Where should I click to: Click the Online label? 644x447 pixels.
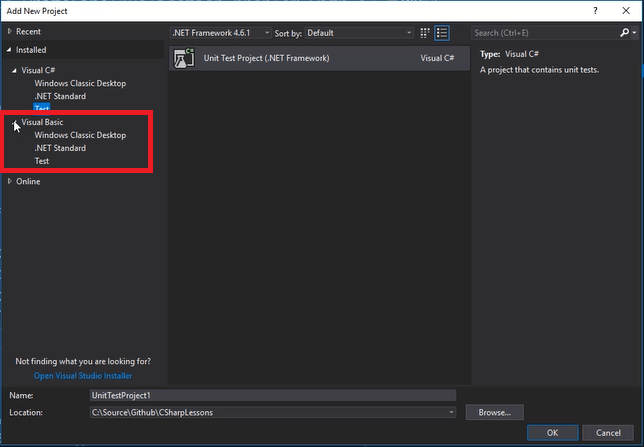pos(28,181)
